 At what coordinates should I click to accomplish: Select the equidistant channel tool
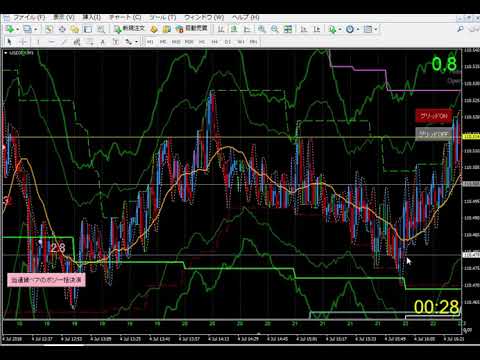pos(77,42)
